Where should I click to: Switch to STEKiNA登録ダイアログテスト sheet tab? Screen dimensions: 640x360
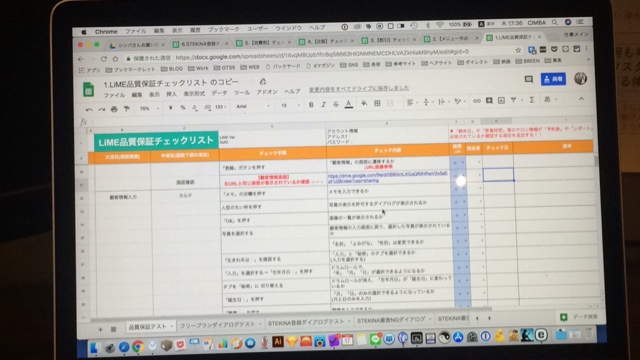306,322
